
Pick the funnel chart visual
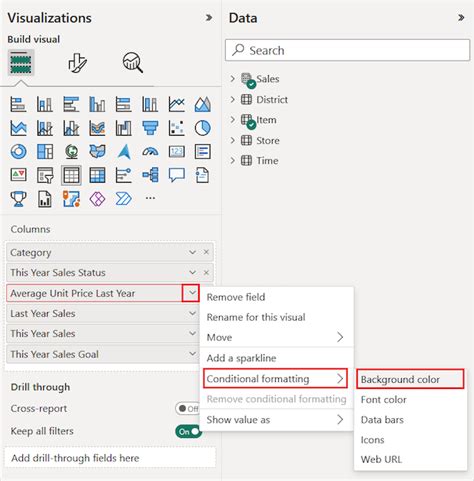pyautogui.click(x=150, y=128)
